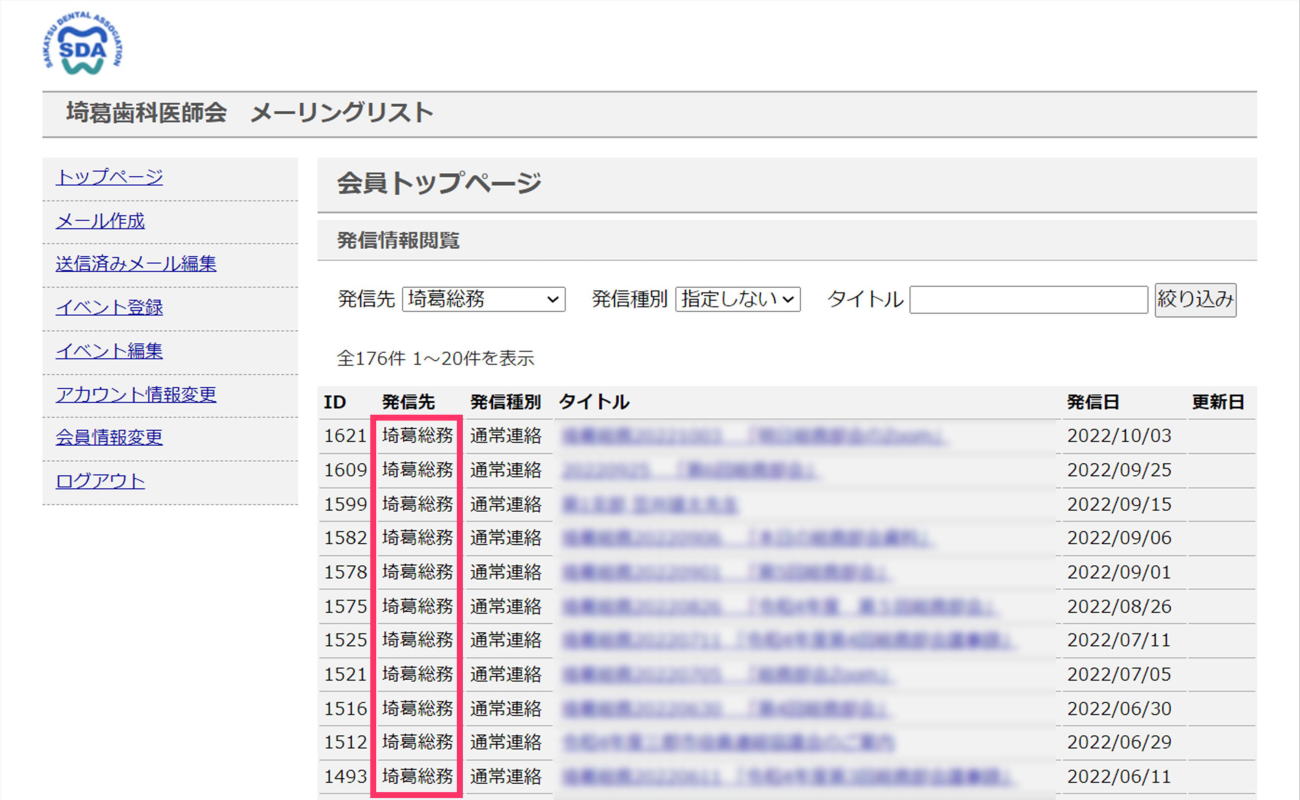
Task: Click the SDA logo icon
Action: click(83, 43)
